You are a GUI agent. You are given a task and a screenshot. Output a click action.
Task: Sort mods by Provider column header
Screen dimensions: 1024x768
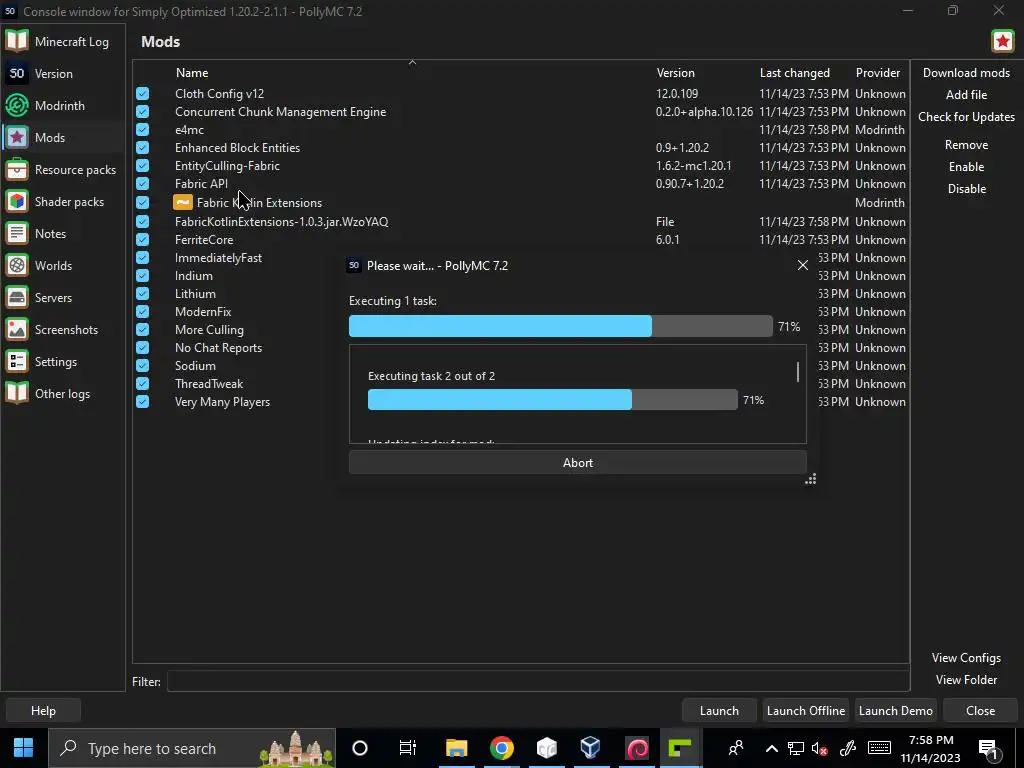880,72
